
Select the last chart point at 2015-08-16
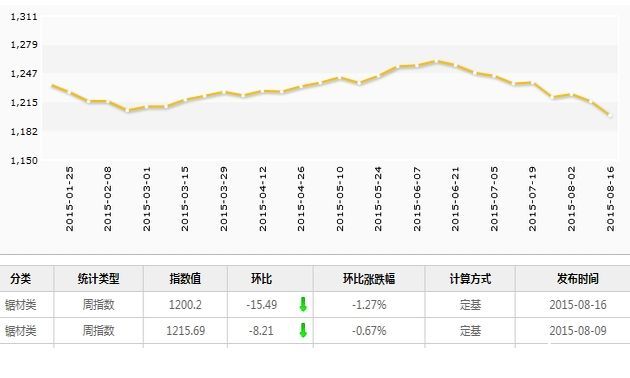pyautogui.click(x=610, y=115)
